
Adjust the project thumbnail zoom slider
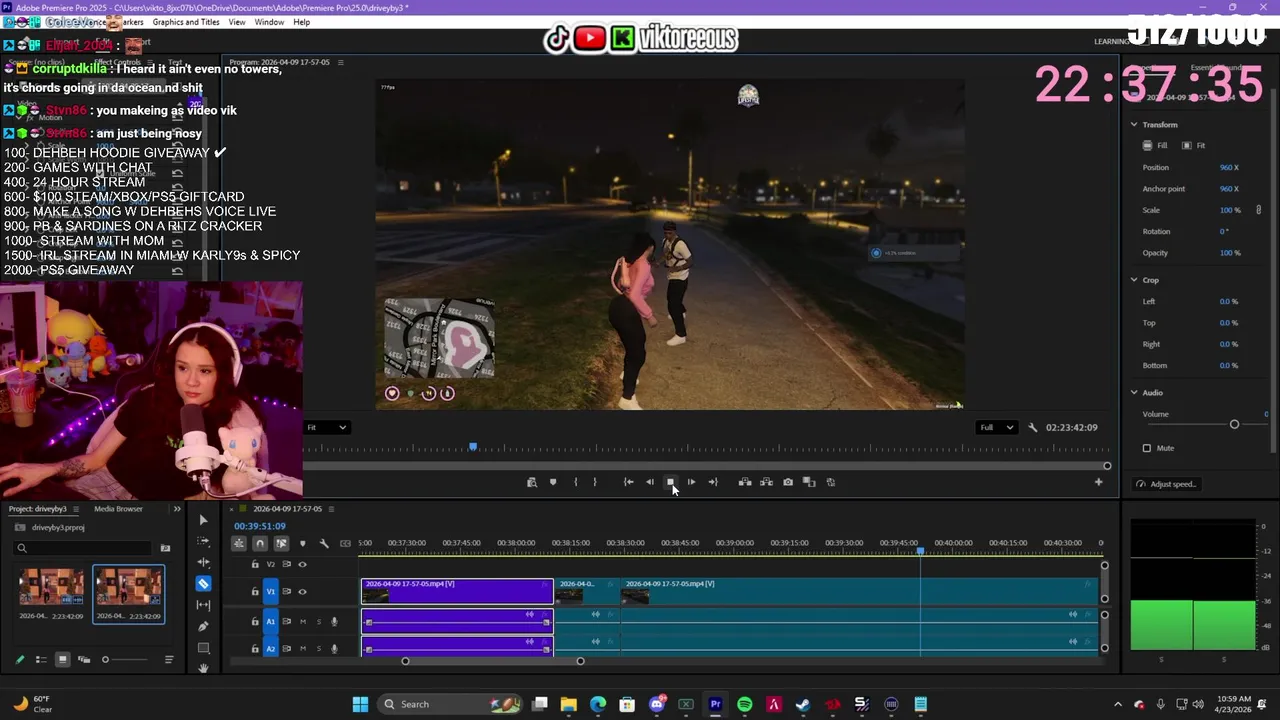[x=105, y=659]
